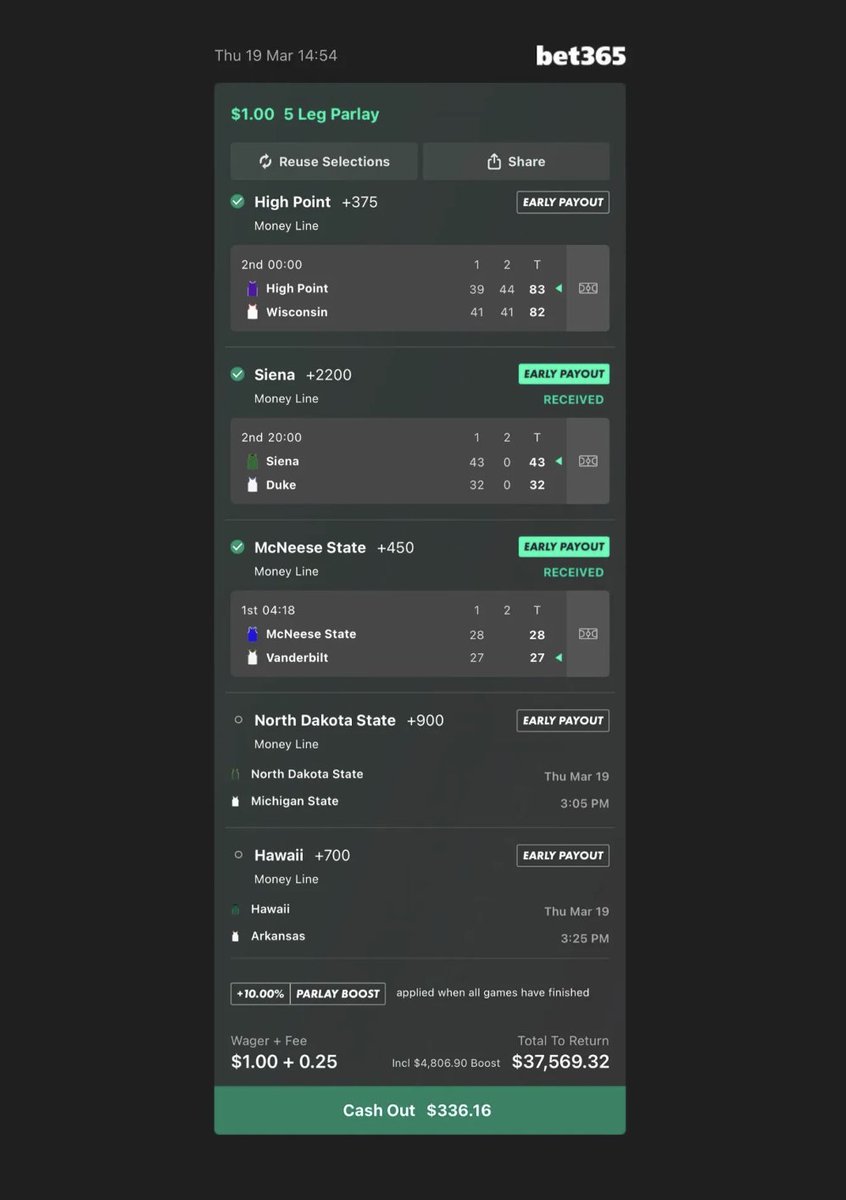Click the High Point purple jersey icon
Image resolution: width=846 pixels, height=1200 pixels.
pyautogui.click(x=253, y=288)
